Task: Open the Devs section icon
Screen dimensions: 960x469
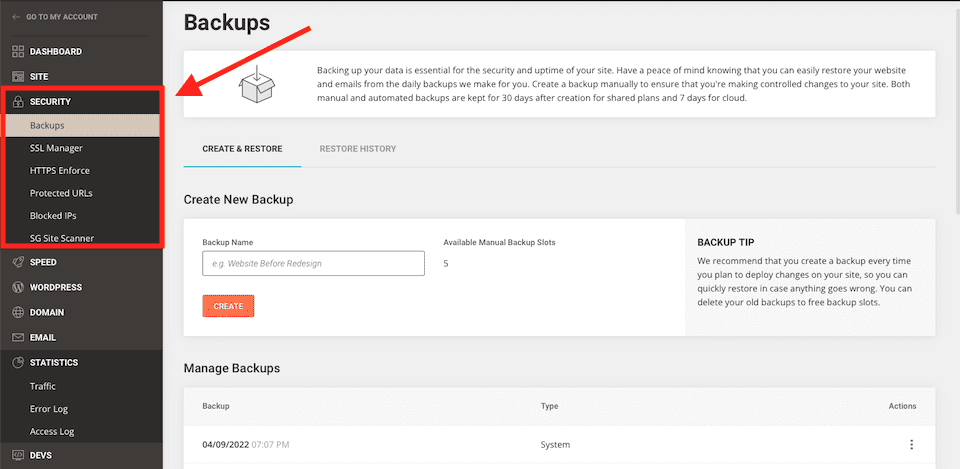Action: 18,456
